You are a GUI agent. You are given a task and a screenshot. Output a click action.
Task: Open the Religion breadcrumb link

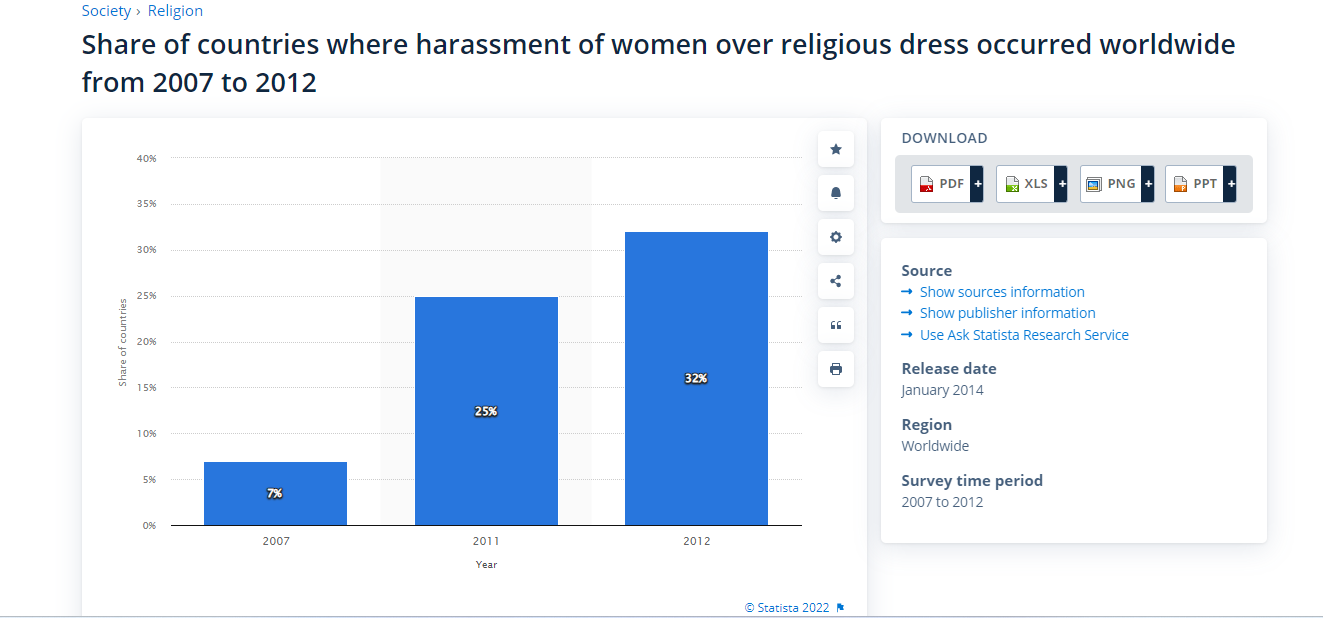point(175,11)
